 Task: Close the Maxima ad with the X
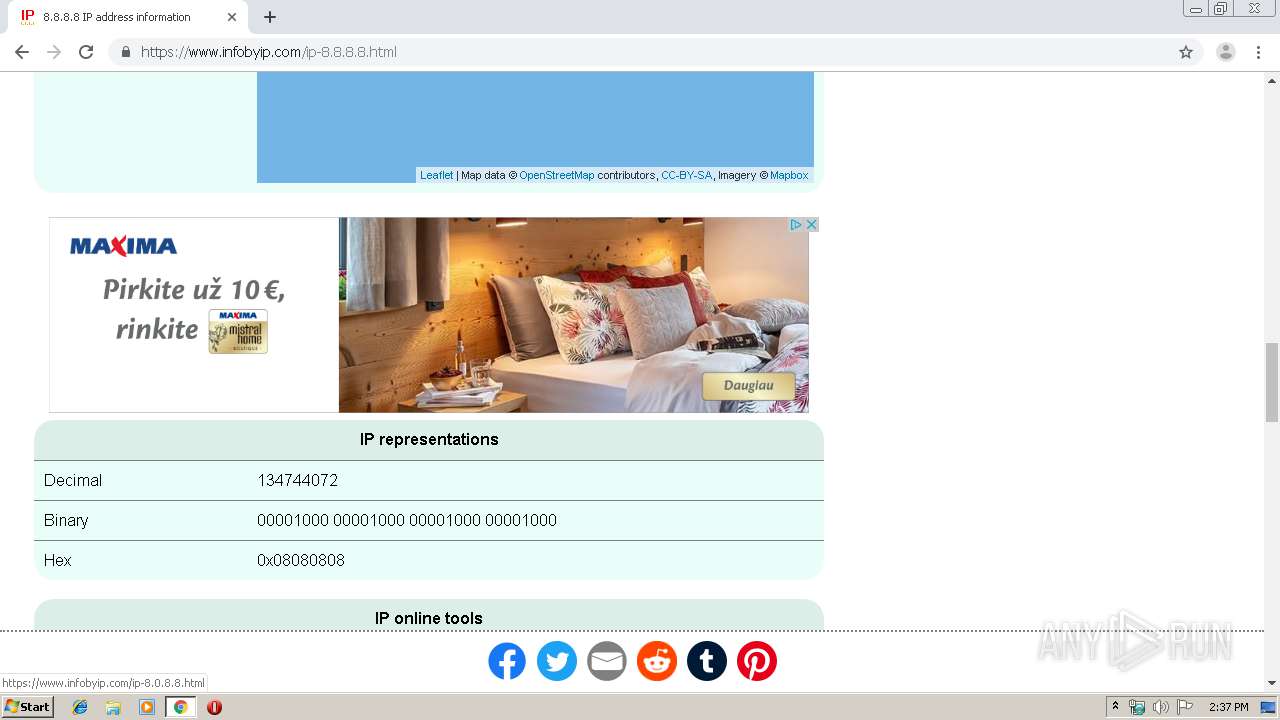[812, 225]
